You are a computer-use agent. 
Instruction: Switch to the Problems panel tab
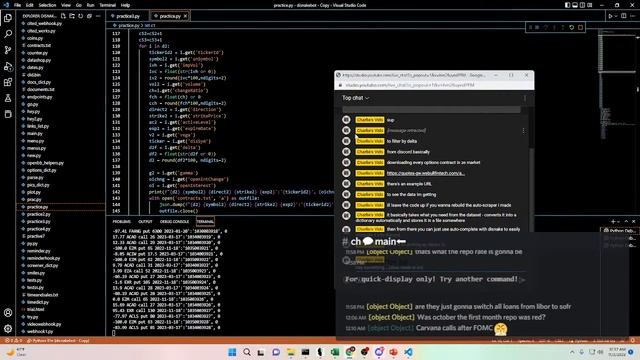(122, 222)
